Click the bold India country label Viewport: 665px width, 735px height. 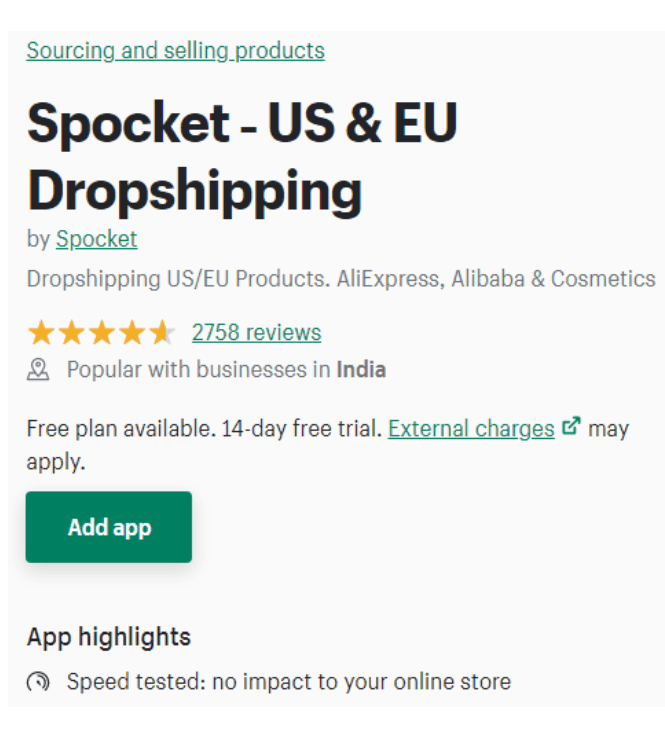point(361,370)
